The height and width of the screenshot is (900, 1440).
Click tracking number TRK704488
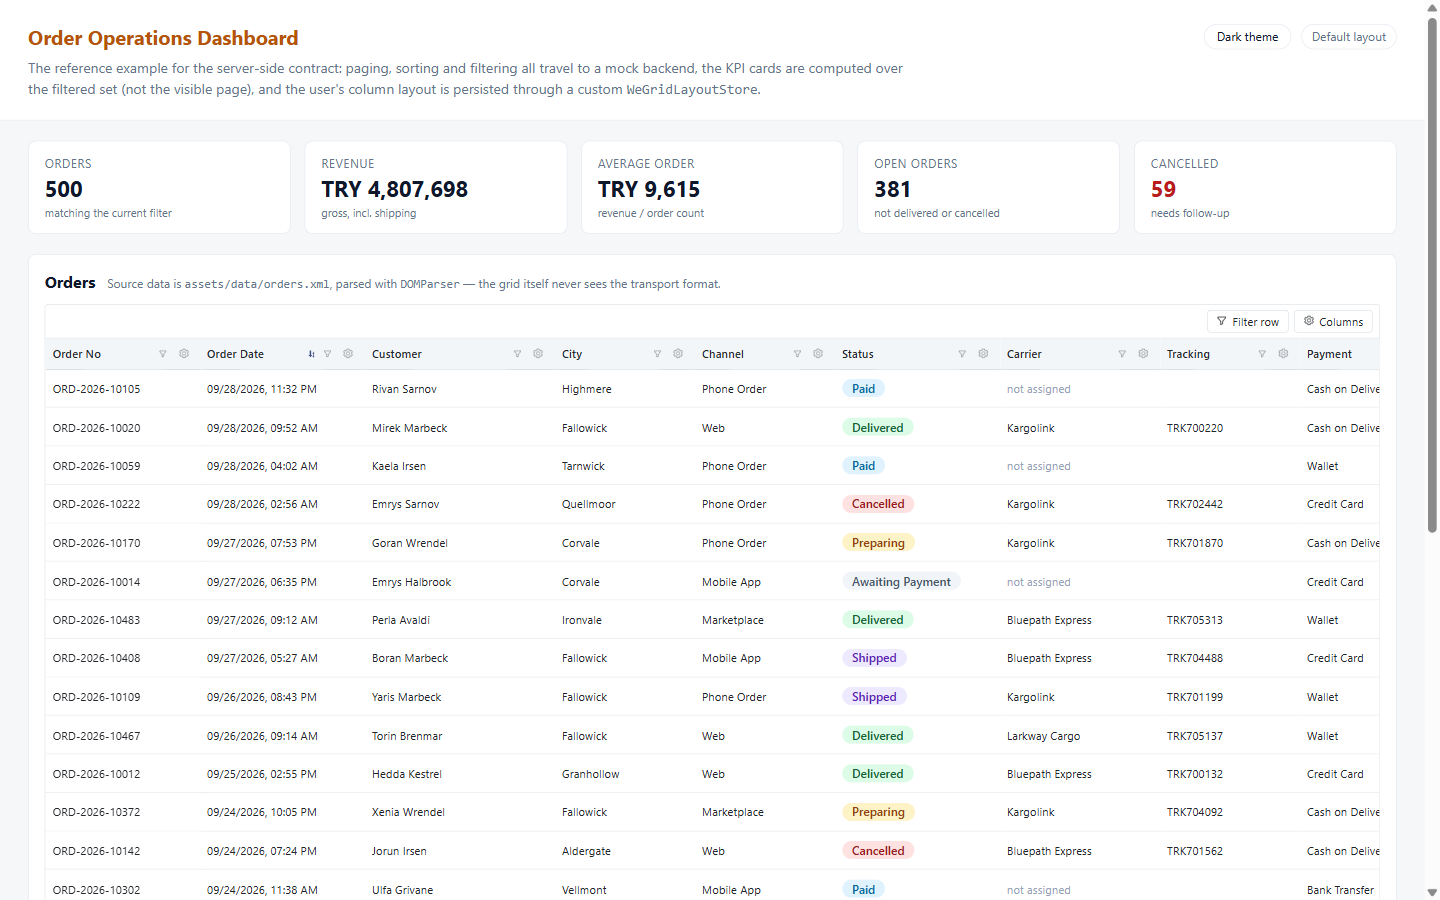[x=1195, y=658]
